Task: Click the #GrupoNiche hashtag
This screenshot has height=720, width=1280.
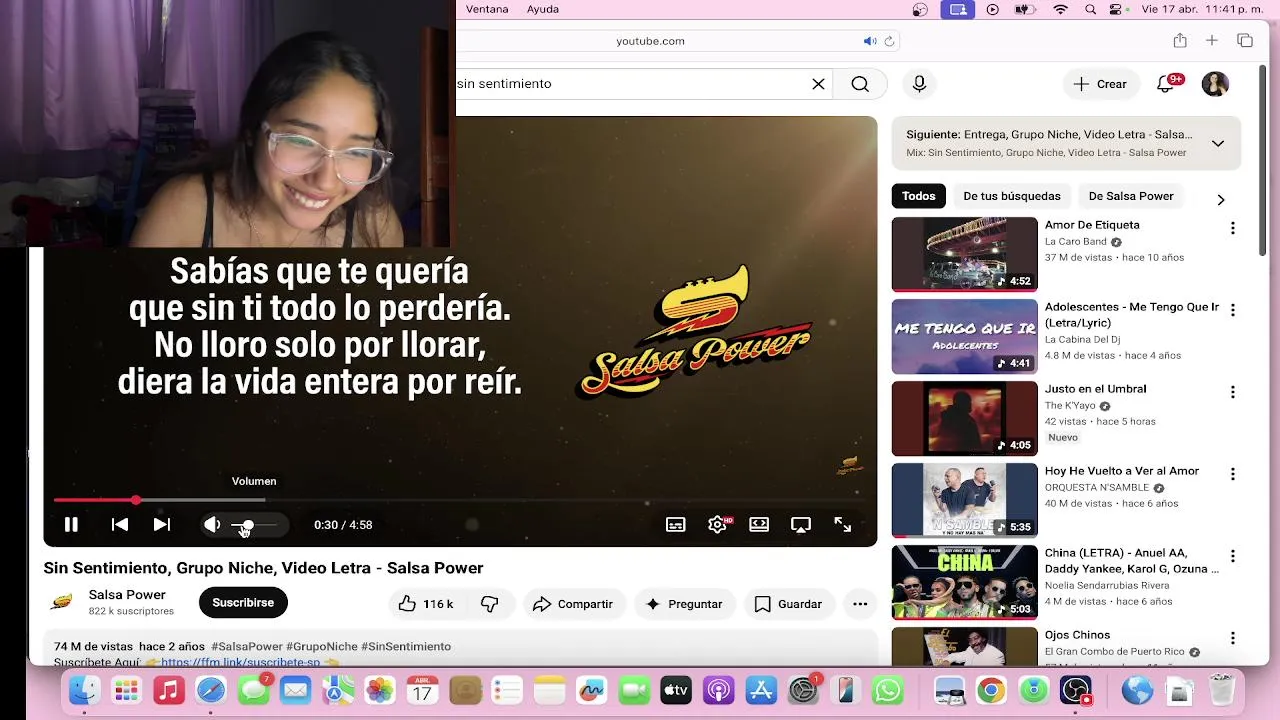Action: coord(321,646)
